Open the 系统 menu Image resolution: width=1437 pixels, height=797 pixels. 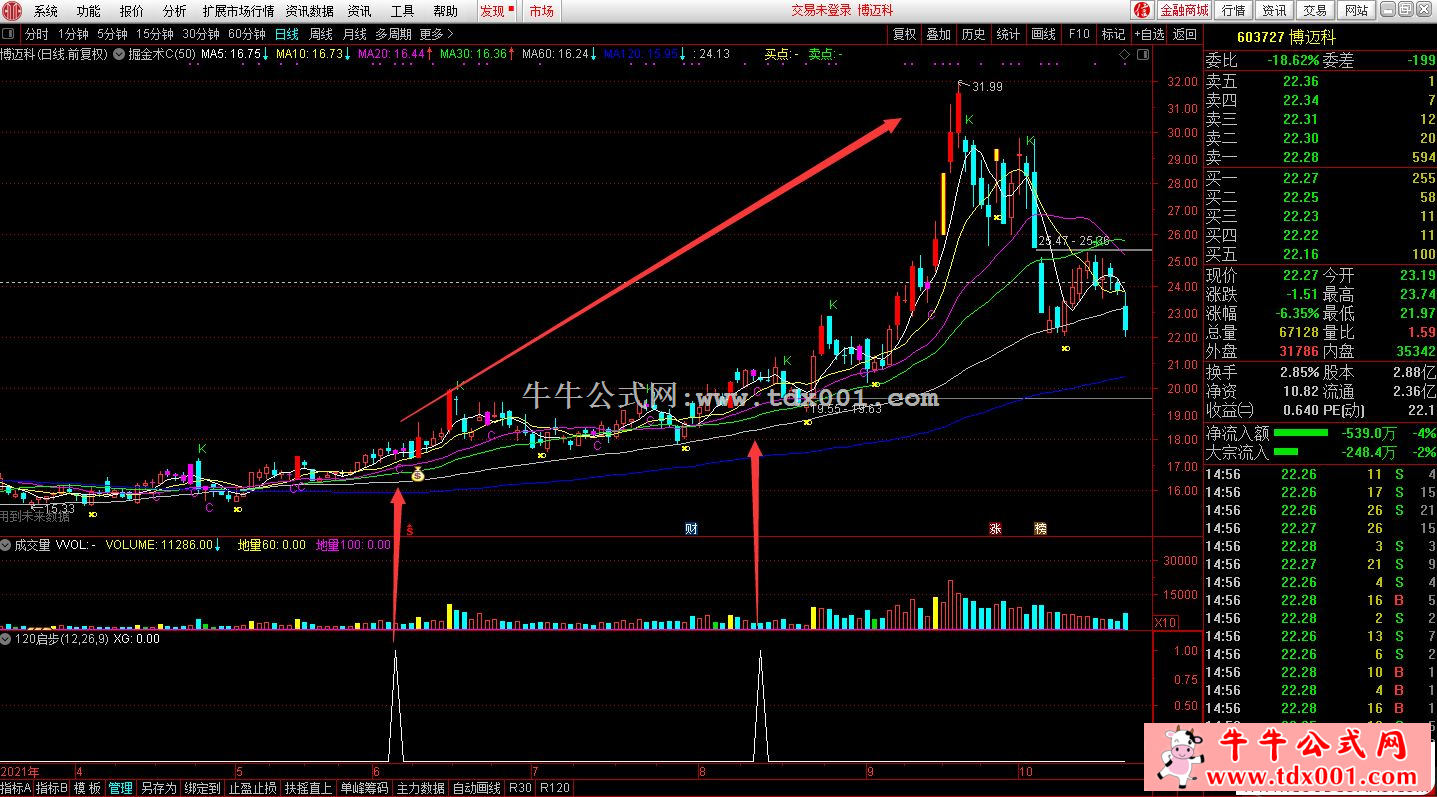coord(46,11)
